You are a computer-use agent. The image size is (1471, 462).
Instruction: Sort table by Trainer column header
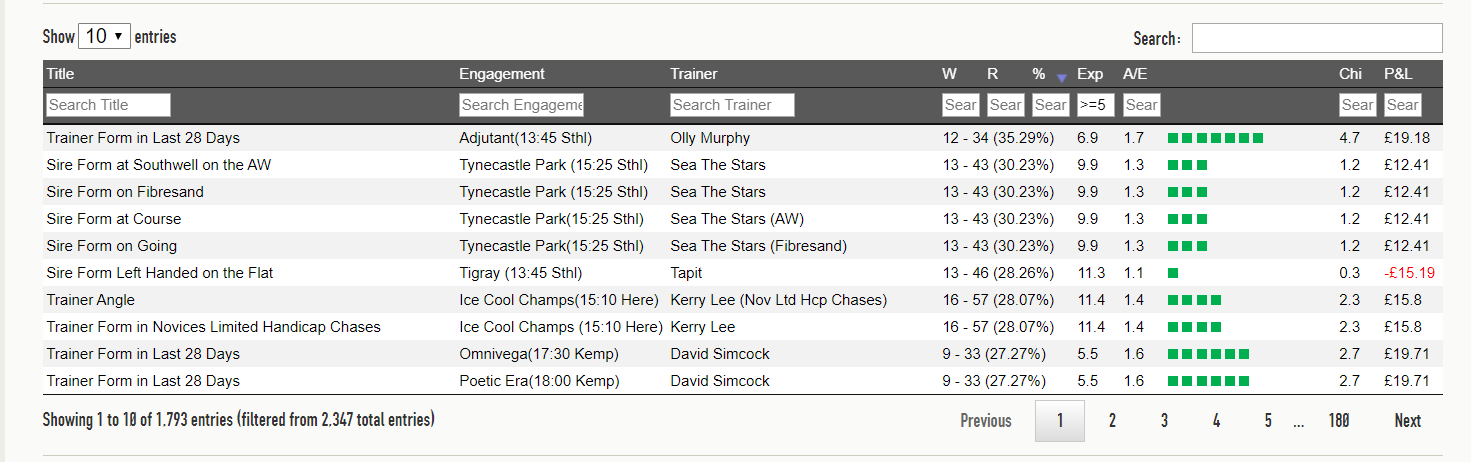694,74
